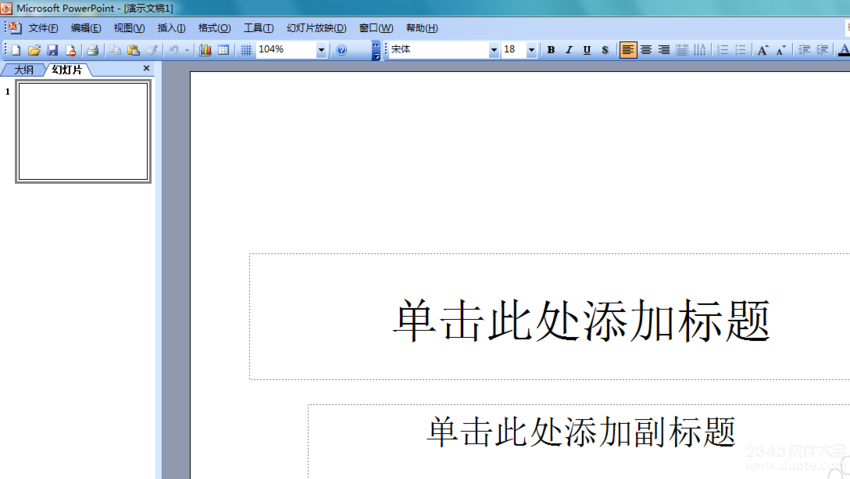Click the font size 18 field
Viewport: 850px width, 479px height.
513,50
